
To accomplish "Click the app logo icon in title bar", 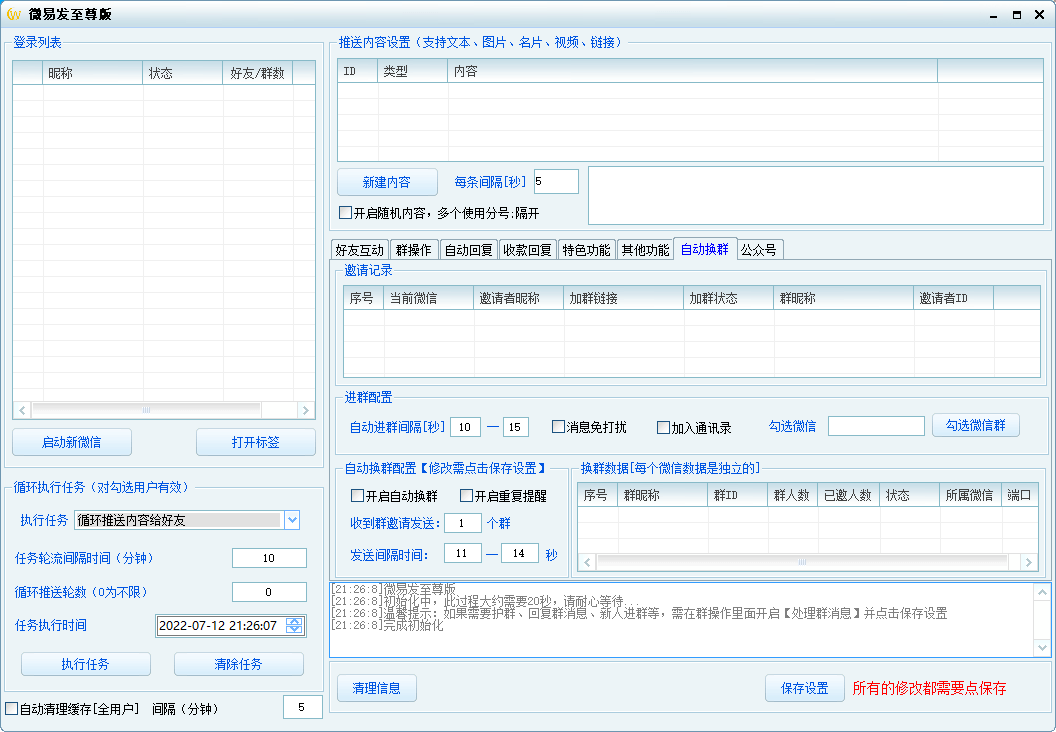I will coord(14,14).
